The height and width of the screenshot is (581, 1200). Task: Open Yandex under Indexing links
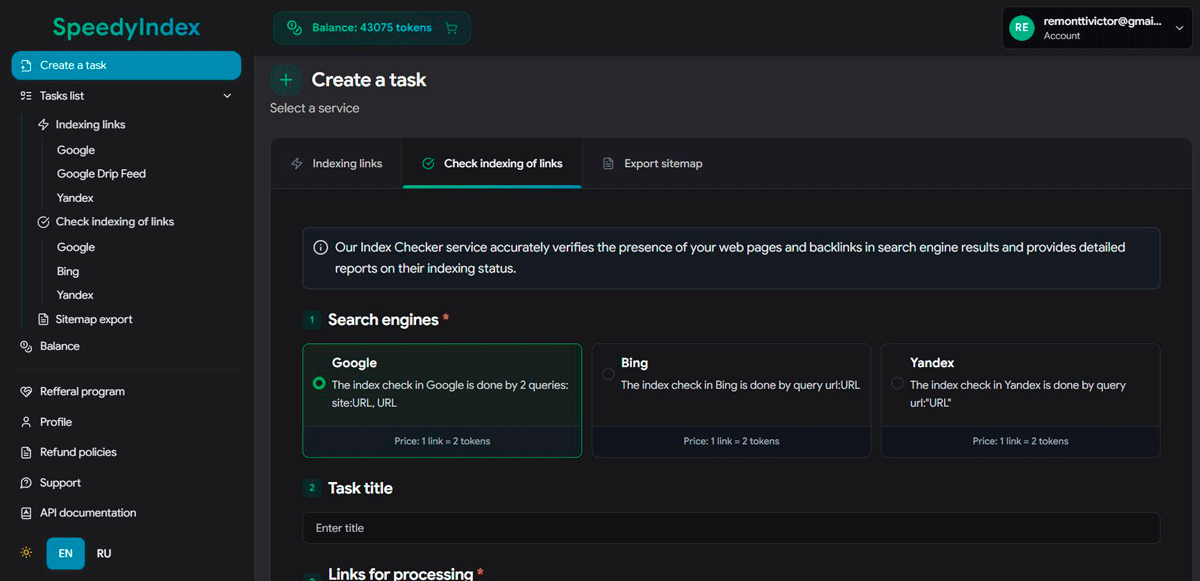coord(75,198)
